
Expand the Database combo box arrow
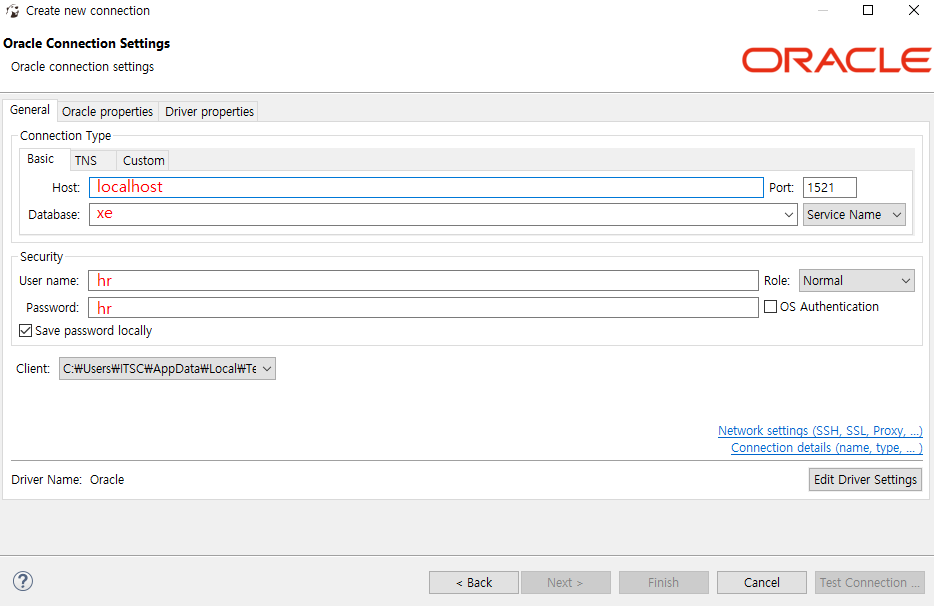click(x=788, y=215)
